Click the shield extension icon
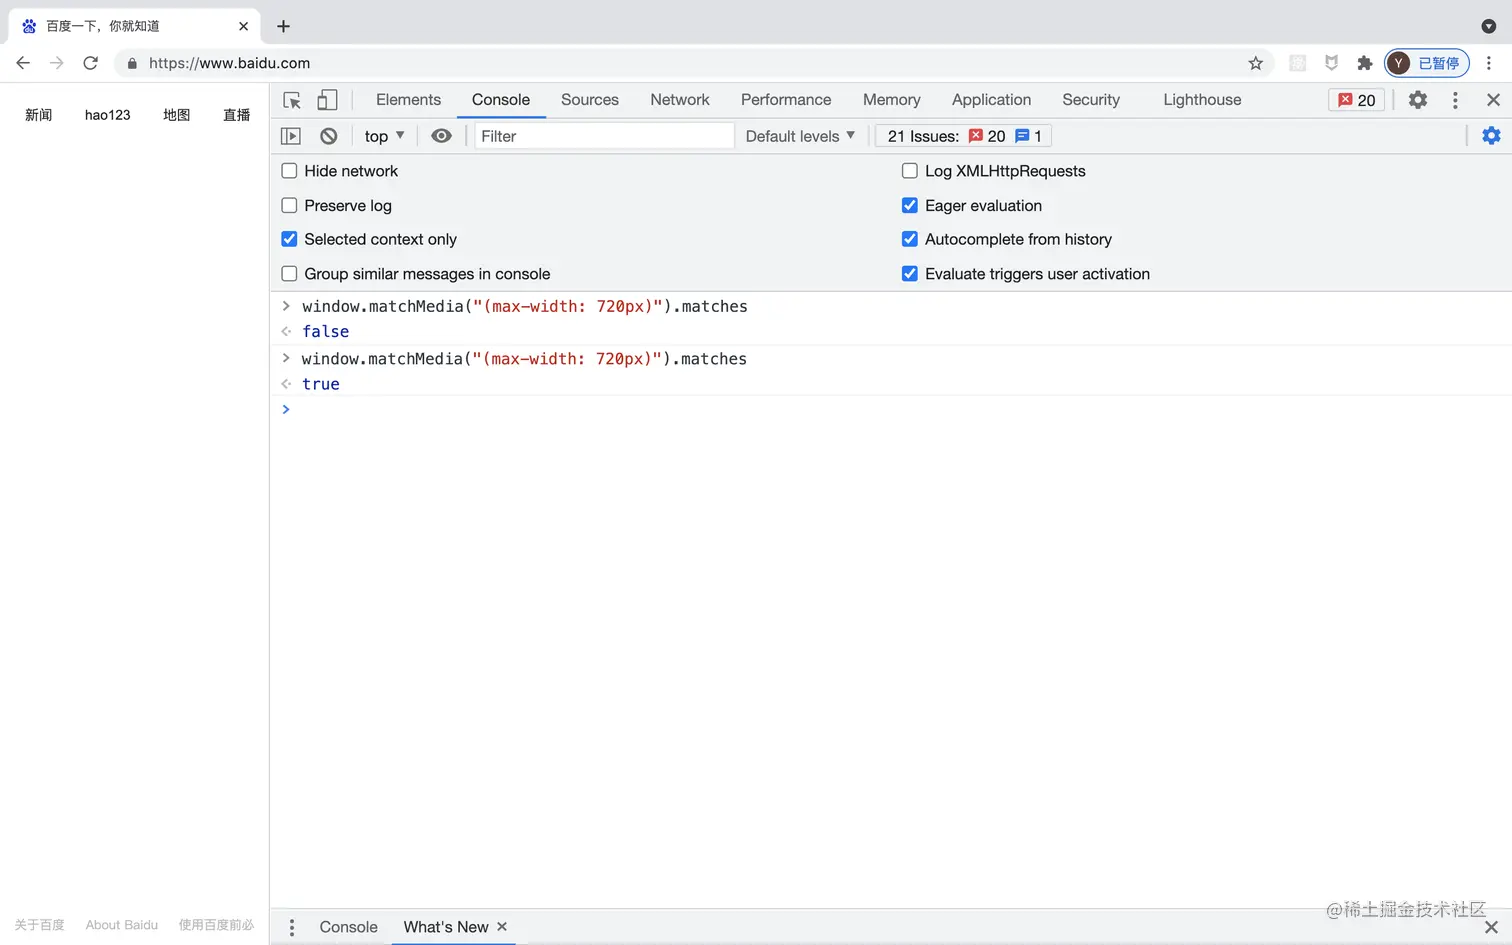This screenshot has width=1512, height=945. coord(1331,63)
